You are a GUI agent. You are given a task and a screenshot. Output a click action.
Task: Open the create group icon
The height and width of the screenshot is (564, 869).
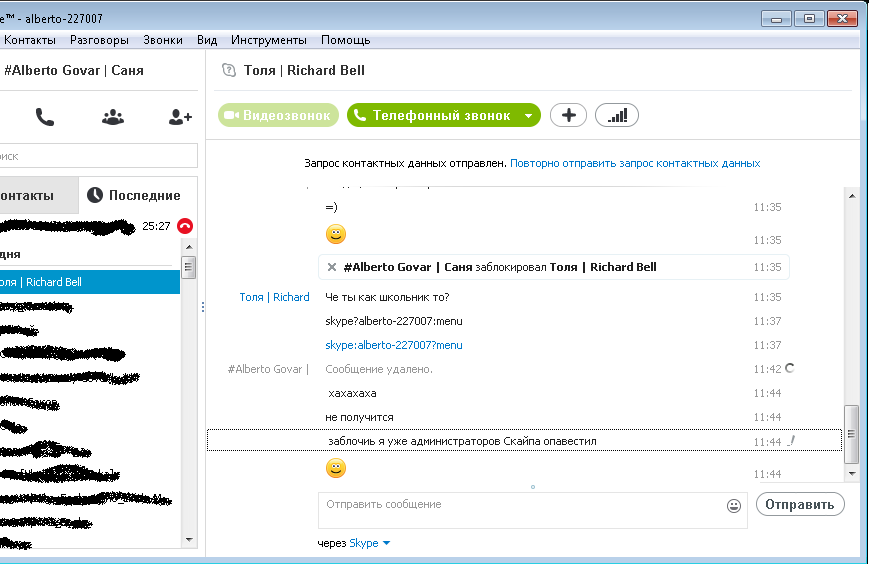click(113, 117)
